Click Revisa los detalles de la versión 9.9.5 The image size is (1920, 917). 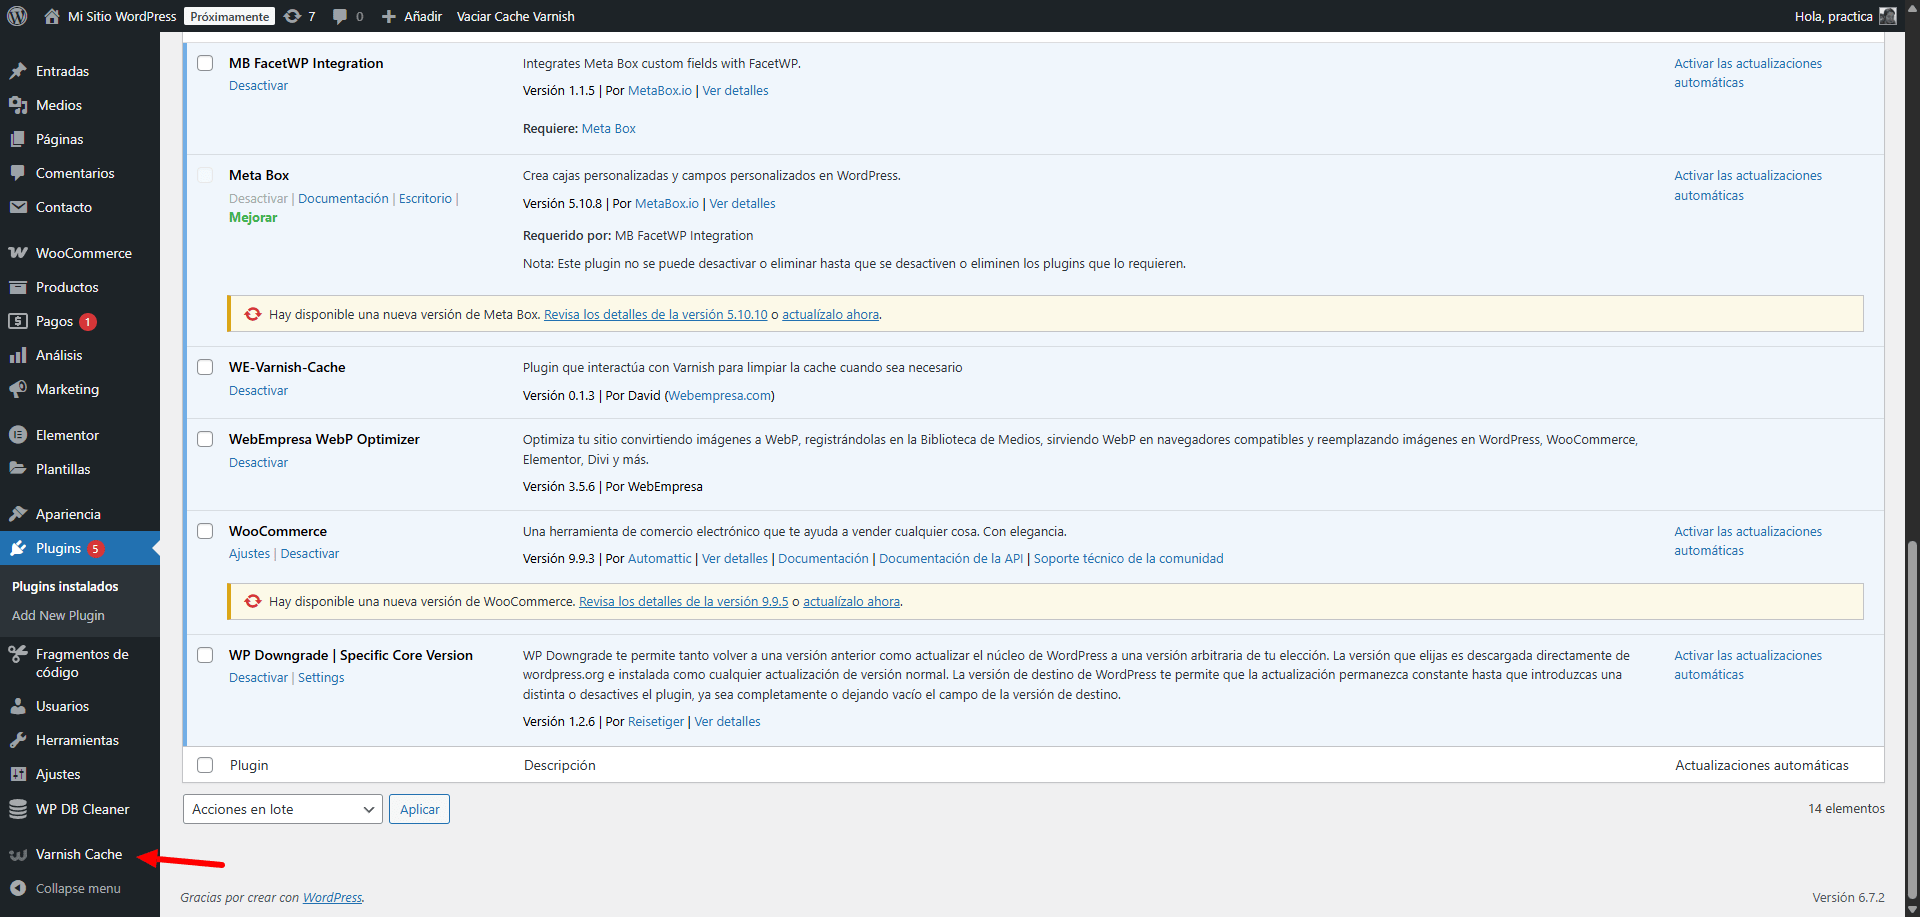[684, 601]
